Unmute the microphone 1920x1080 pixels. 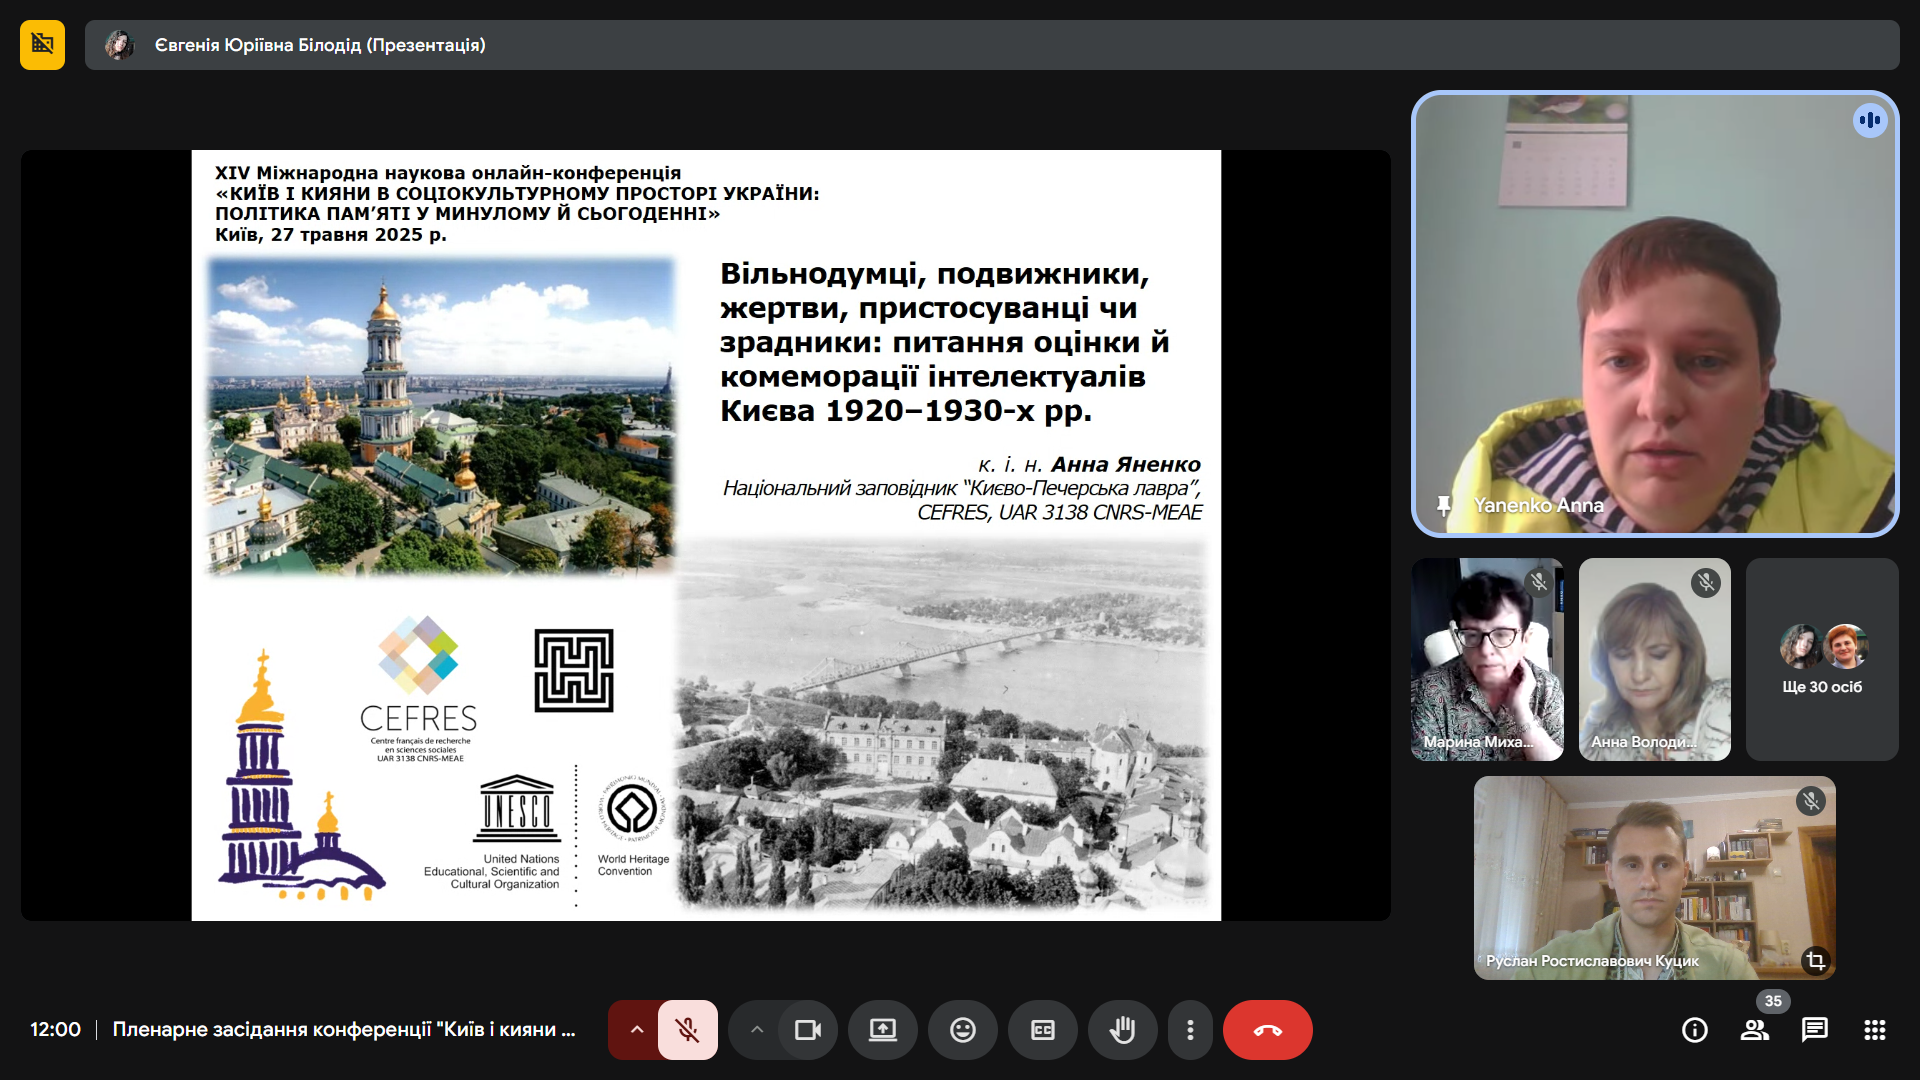[687, 1030]
